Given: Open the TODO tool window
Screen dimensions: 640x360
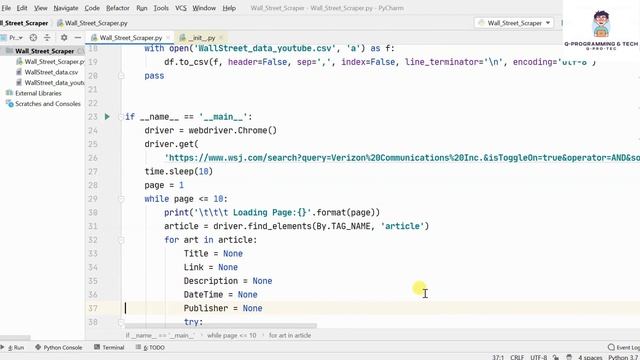Looking at the screenshot, I should [x=150, y=347].
